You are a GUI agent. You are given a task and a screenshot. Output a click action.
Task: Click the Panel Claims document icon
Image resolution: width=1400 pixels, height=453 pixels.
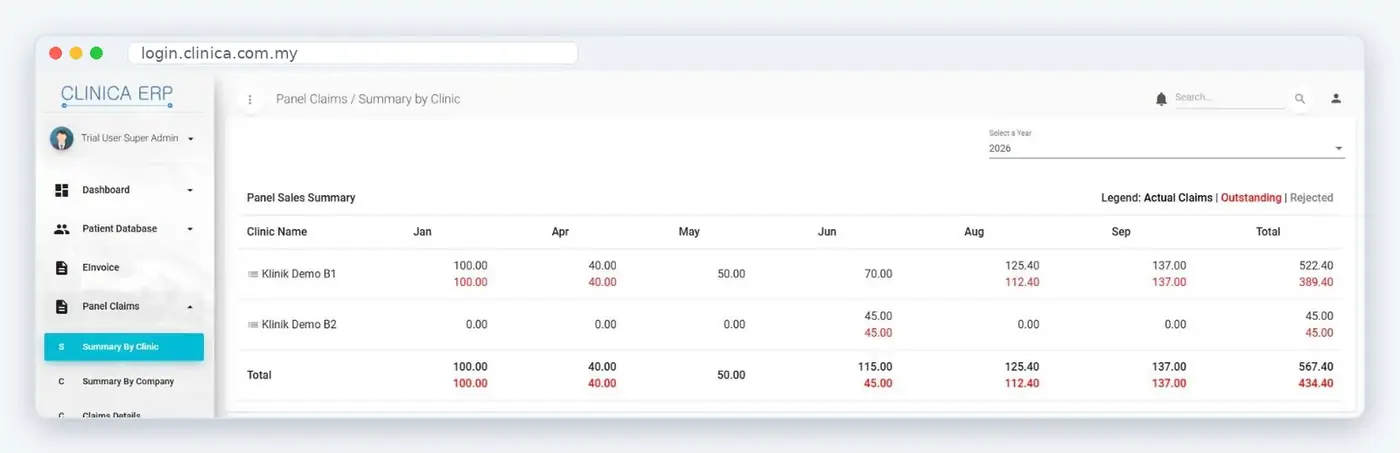point(62,306)
